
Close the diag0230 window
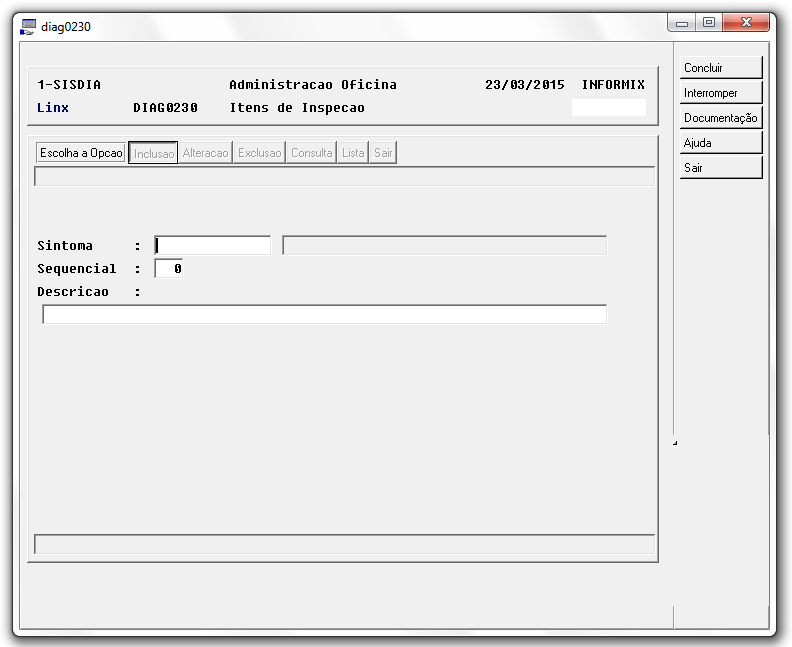746,23
